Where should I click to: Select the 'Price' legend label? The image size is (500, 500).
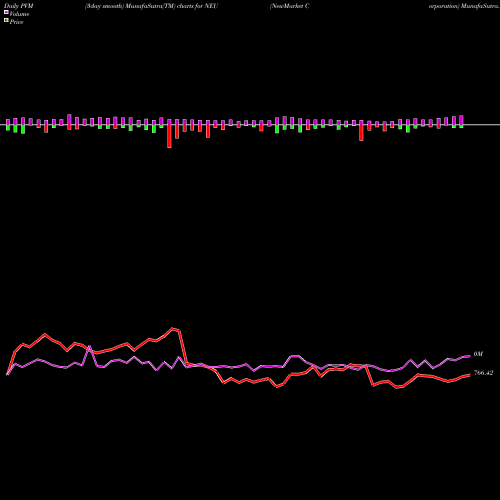click(16, 22)
